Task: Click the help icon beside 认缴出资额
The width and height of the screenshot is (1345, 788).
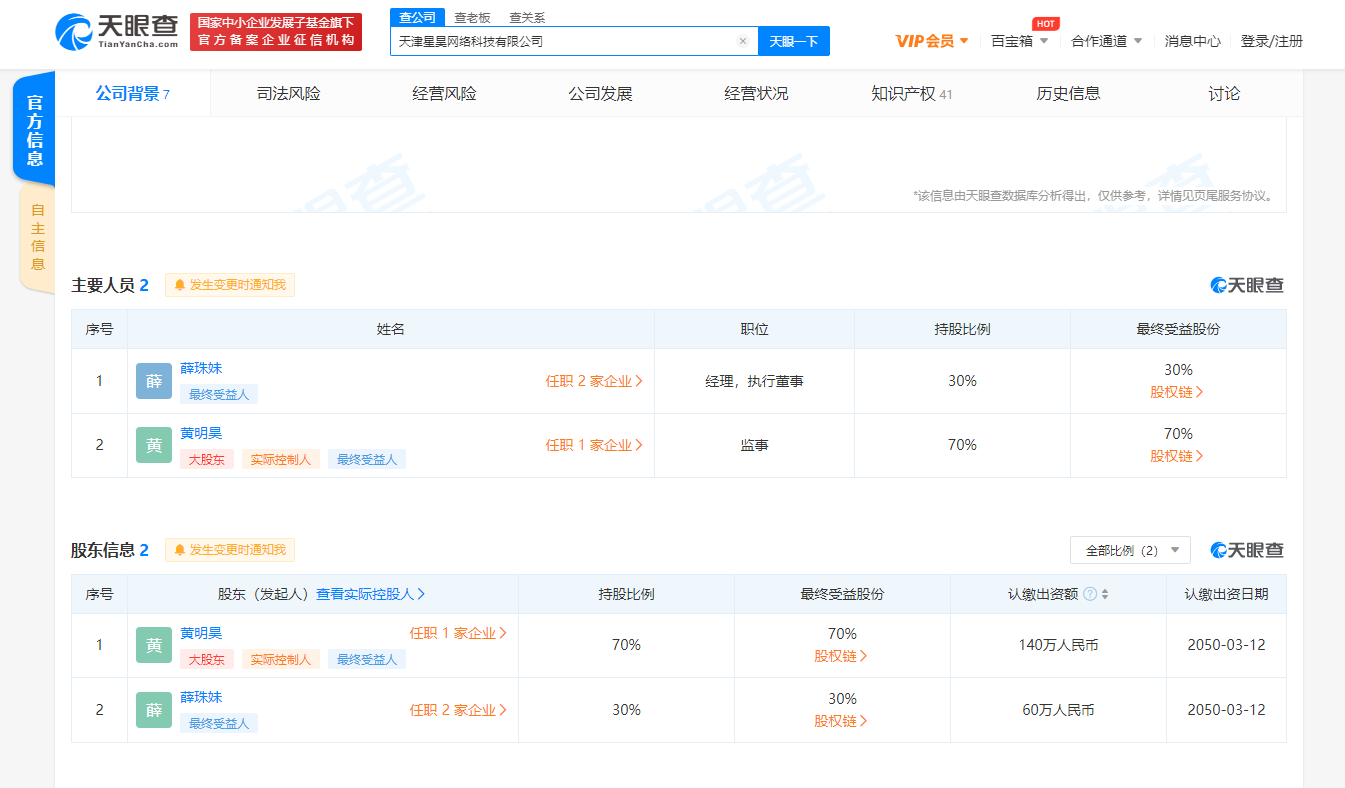Action: pyautogui.click(x=1090, y=594)
